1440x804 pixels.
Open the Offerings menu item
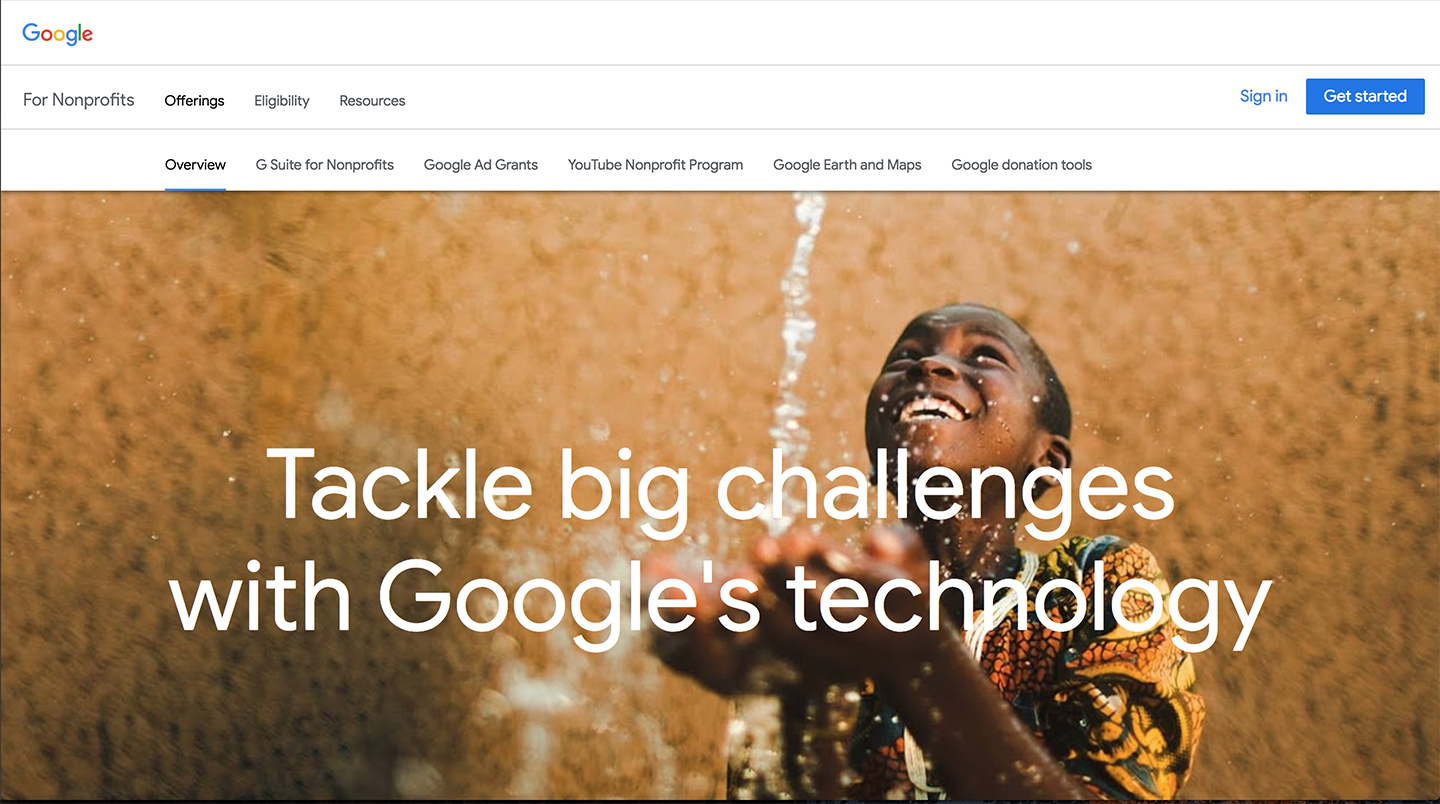(194, 101)
